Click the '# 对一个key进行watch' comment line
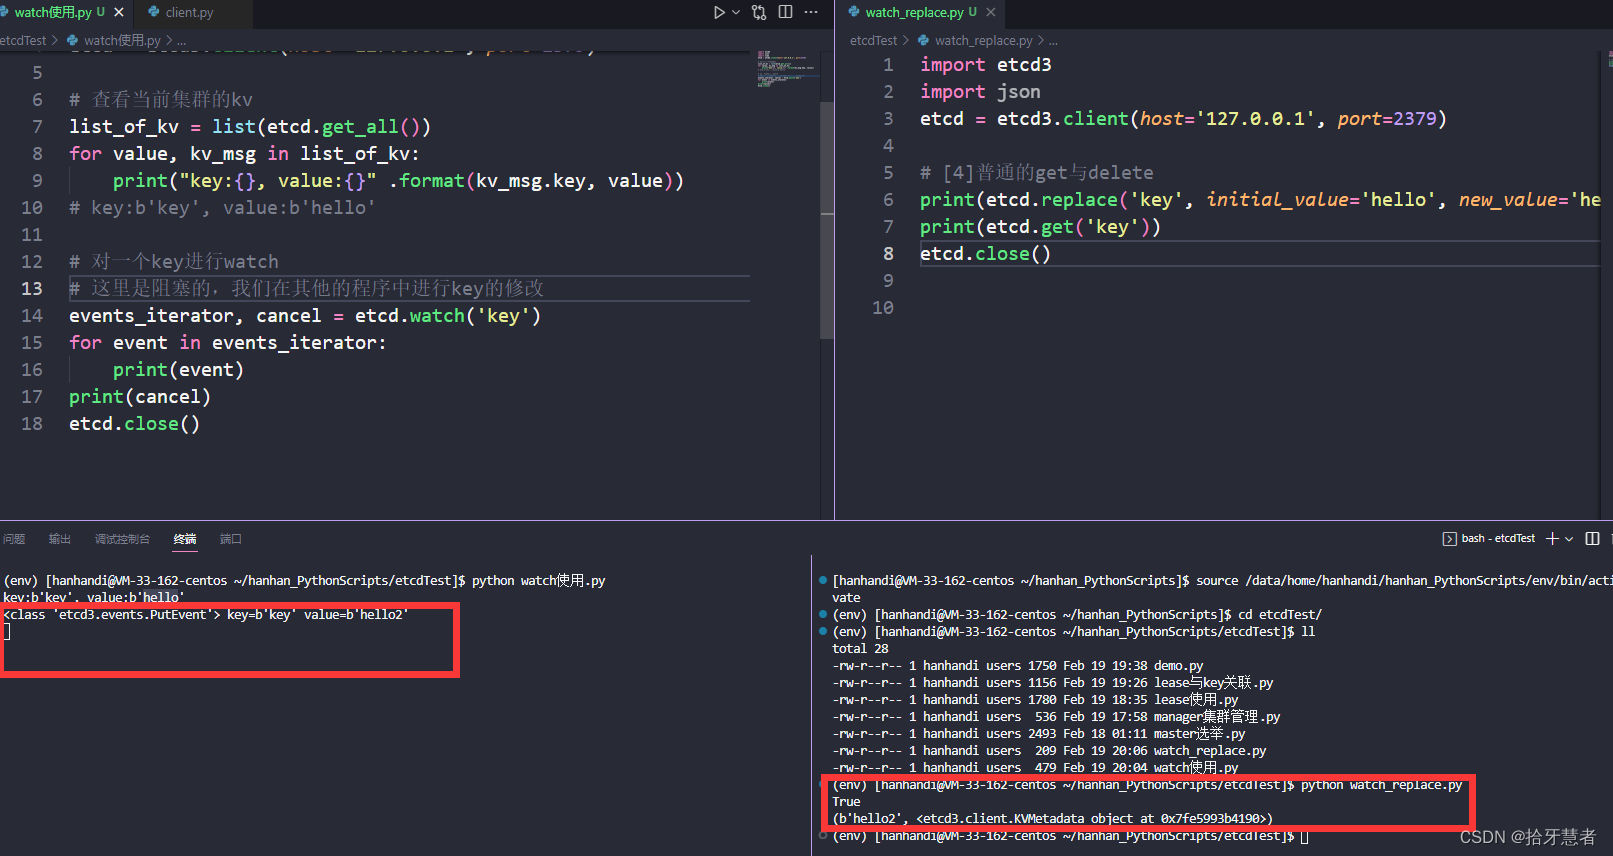Image resolution: width=1613 pixels, height=856 pixels. coord(174,262)
